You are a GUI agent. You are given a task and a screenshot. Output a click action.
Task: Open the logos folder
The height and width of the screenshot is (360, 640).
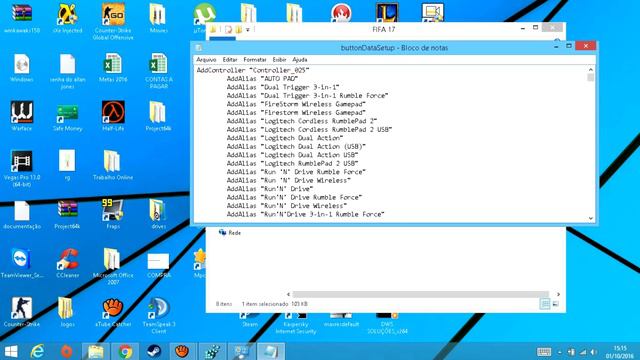67,312
